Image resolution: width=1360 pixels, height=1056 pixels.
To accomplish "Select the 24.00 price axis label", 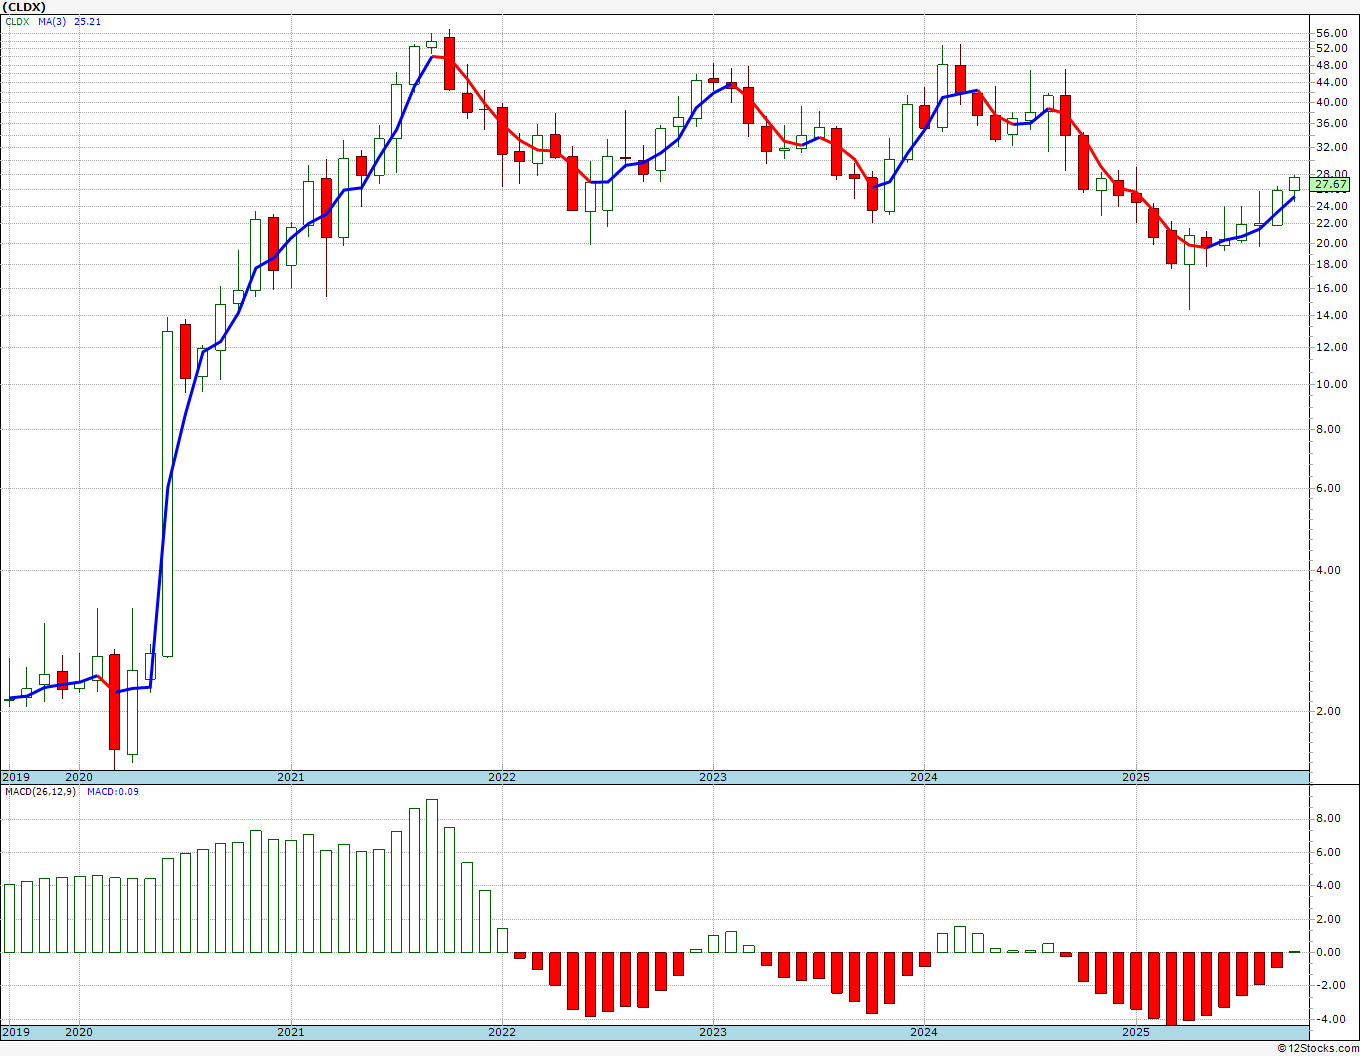I will point(1331,207).
